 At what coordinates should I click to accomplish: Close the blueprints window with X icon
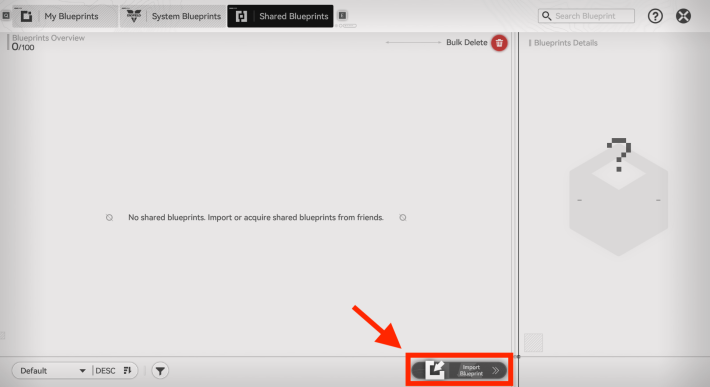[x=683, y=16]
